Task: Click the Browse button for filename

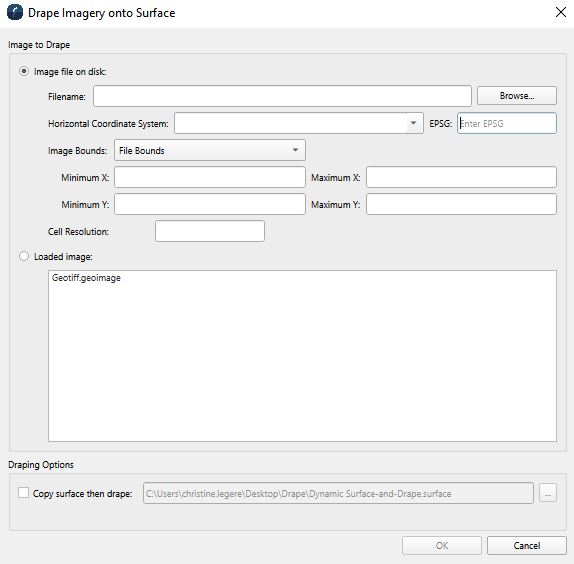Action: coord(517,96)
